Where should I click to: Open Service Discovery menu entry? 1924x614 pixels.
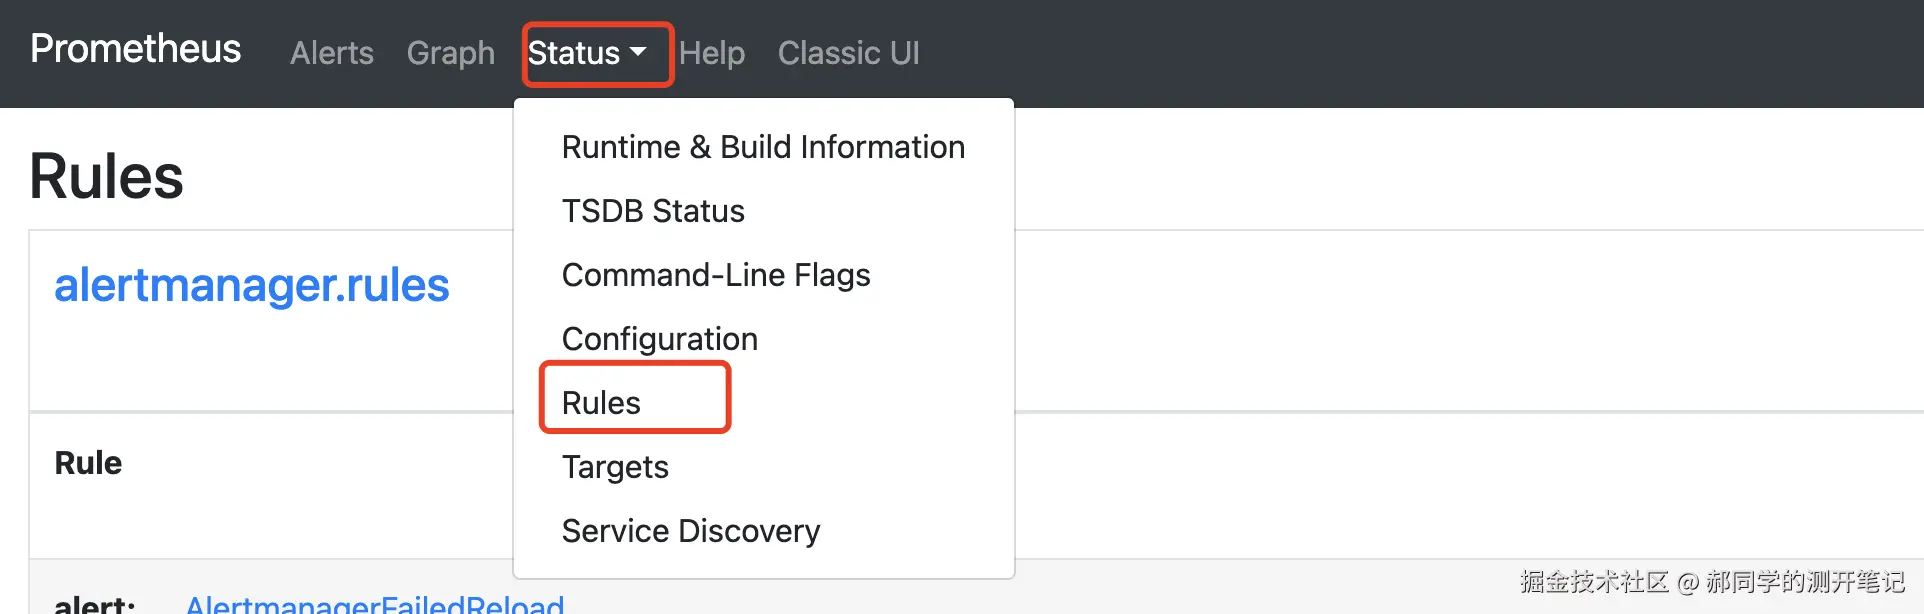(691, 531)
